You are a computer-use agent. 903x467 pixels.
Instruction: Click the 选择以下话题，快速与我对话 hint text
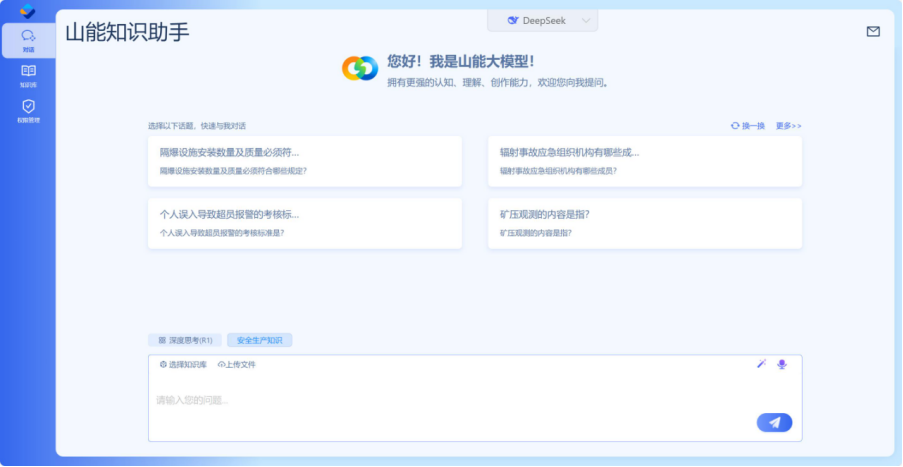[x=197, y=126]
